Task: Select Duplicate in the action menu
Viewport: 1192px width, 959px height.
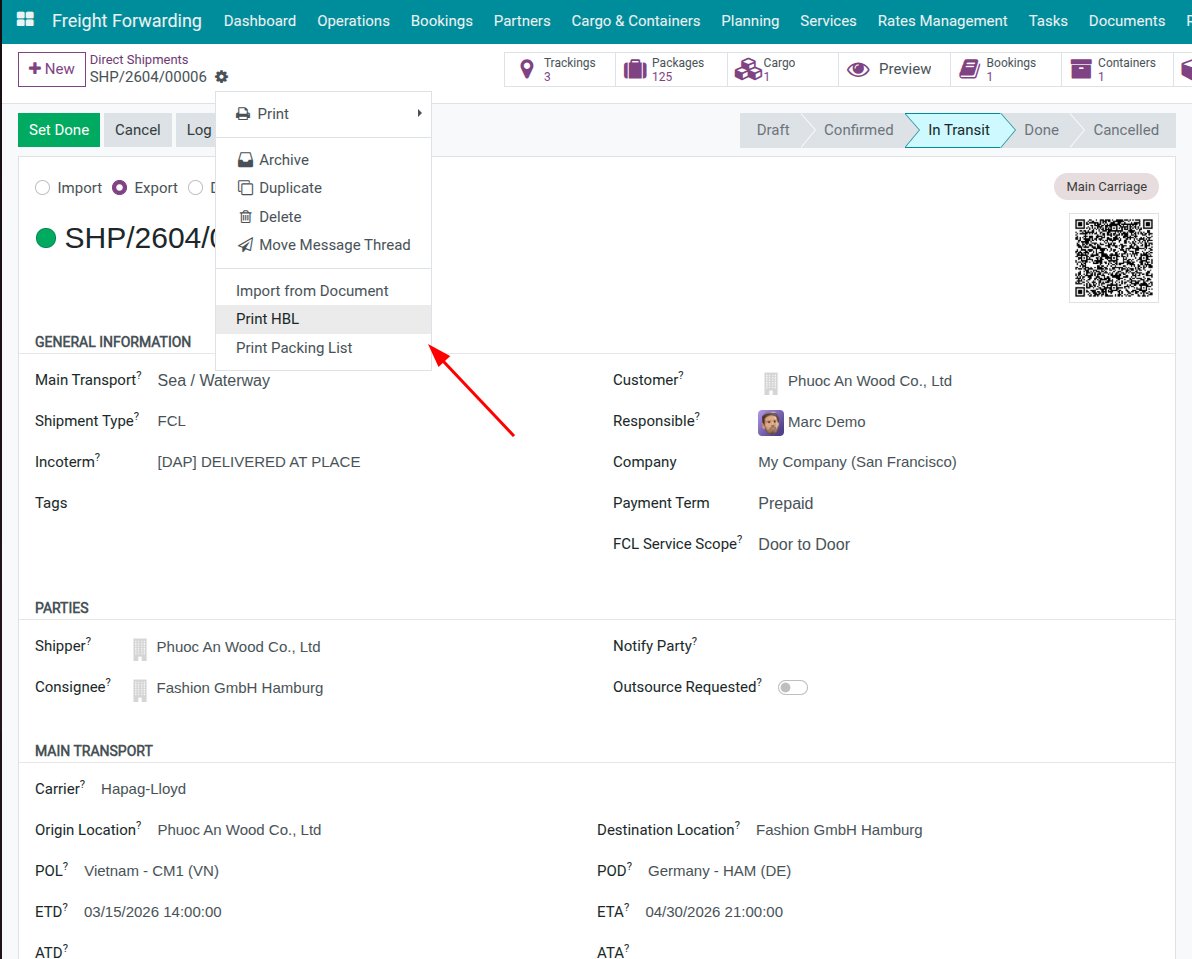Action: click(290, 188)
